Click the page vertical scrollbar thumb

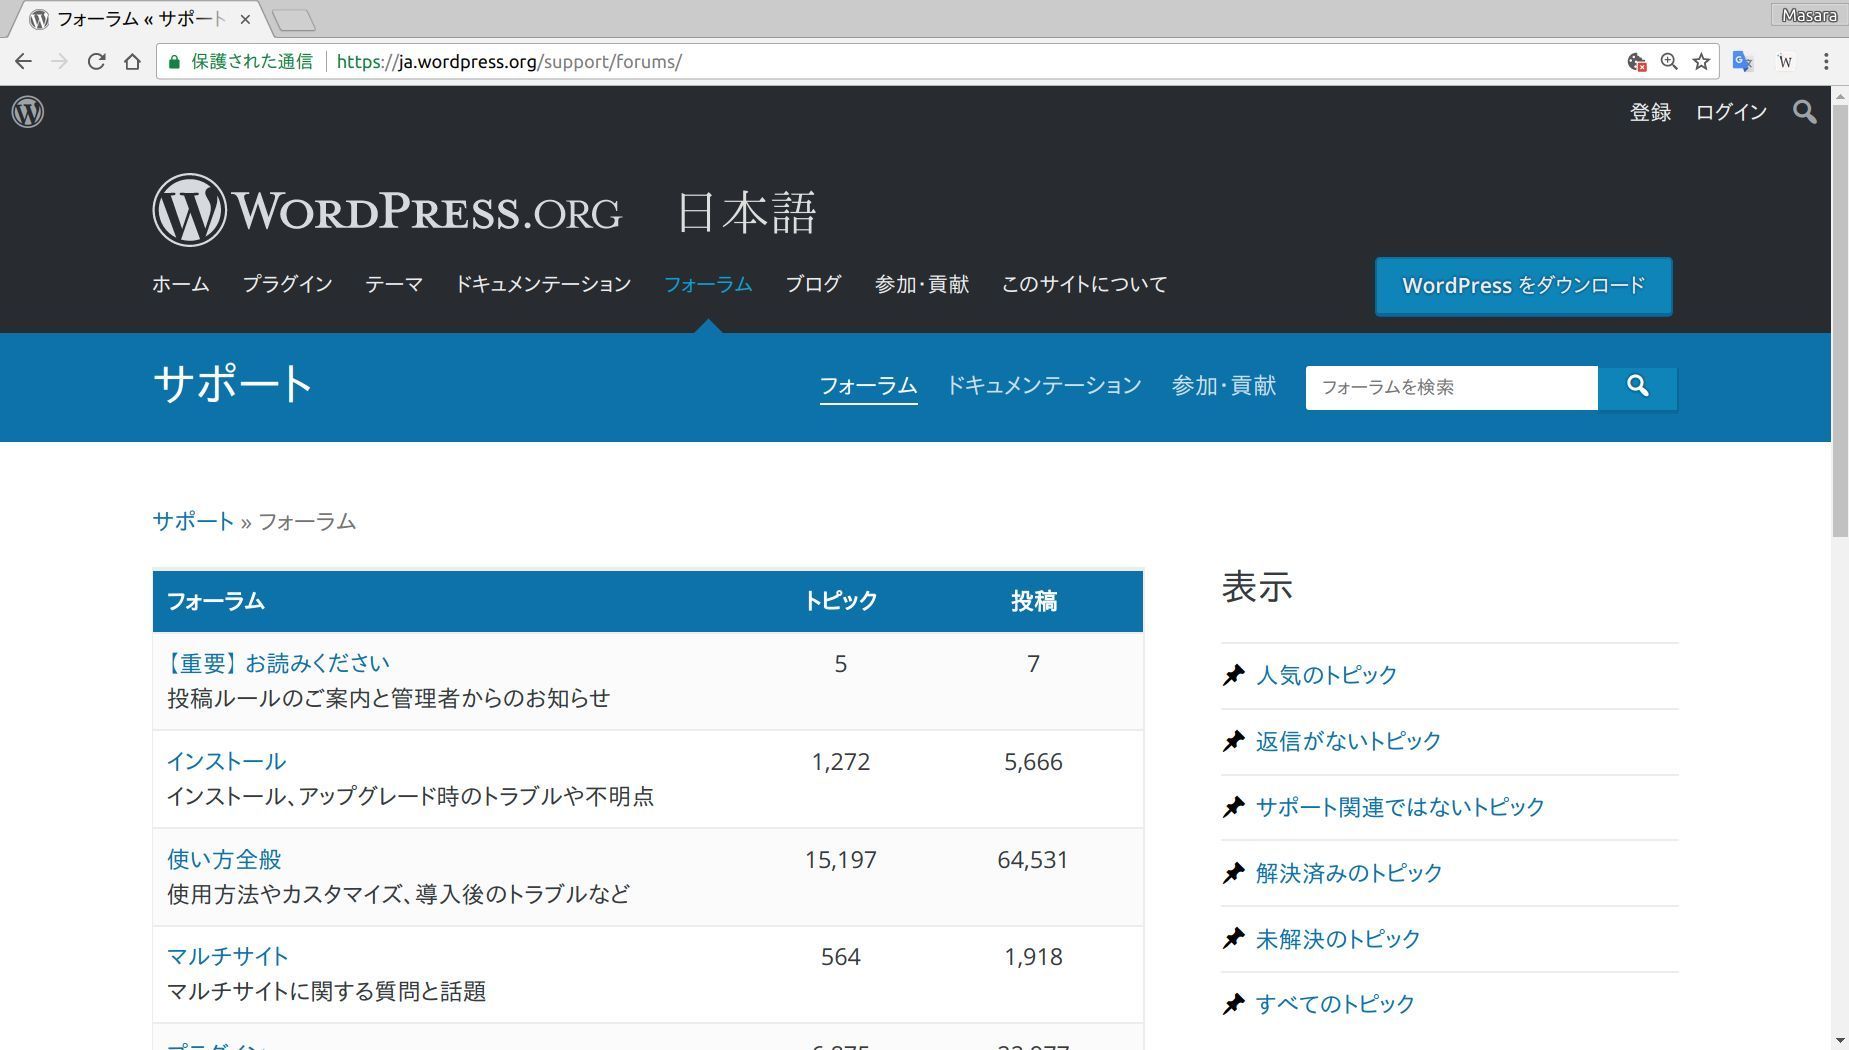[1840, 320]
